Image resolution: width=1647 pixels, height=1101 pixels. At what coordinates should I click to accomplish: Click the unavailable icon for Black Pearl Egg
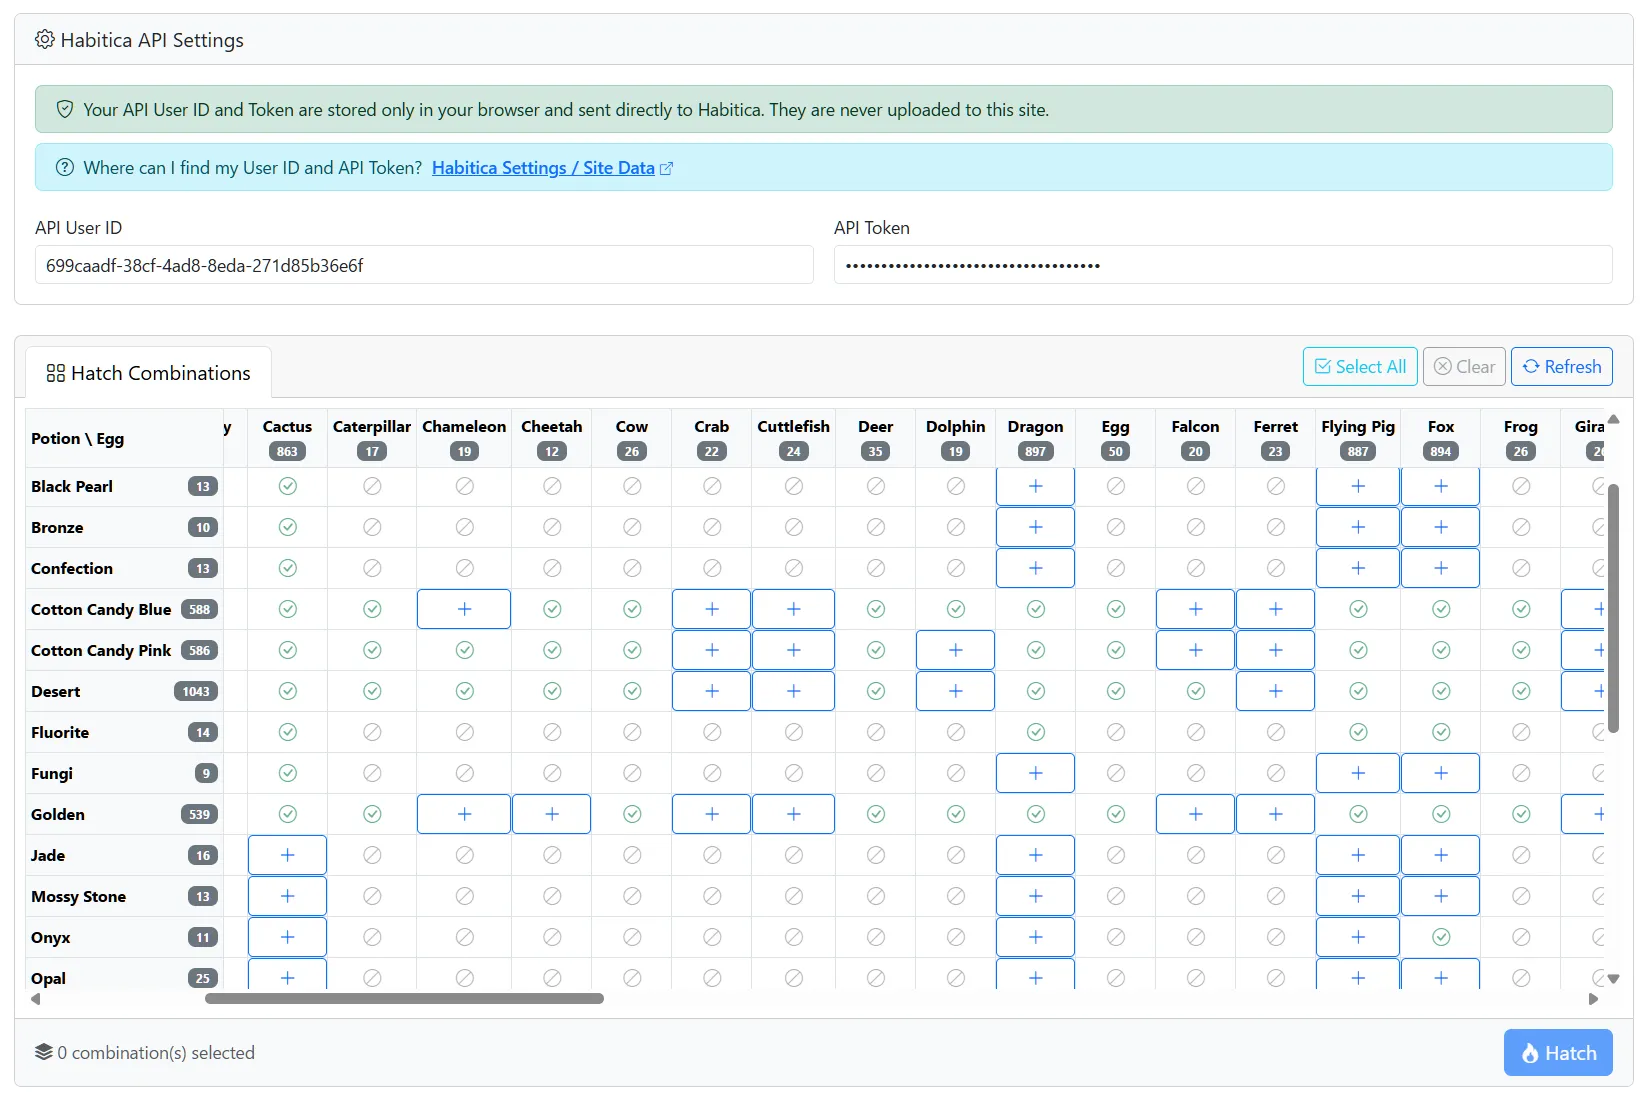pos(1116,486)
